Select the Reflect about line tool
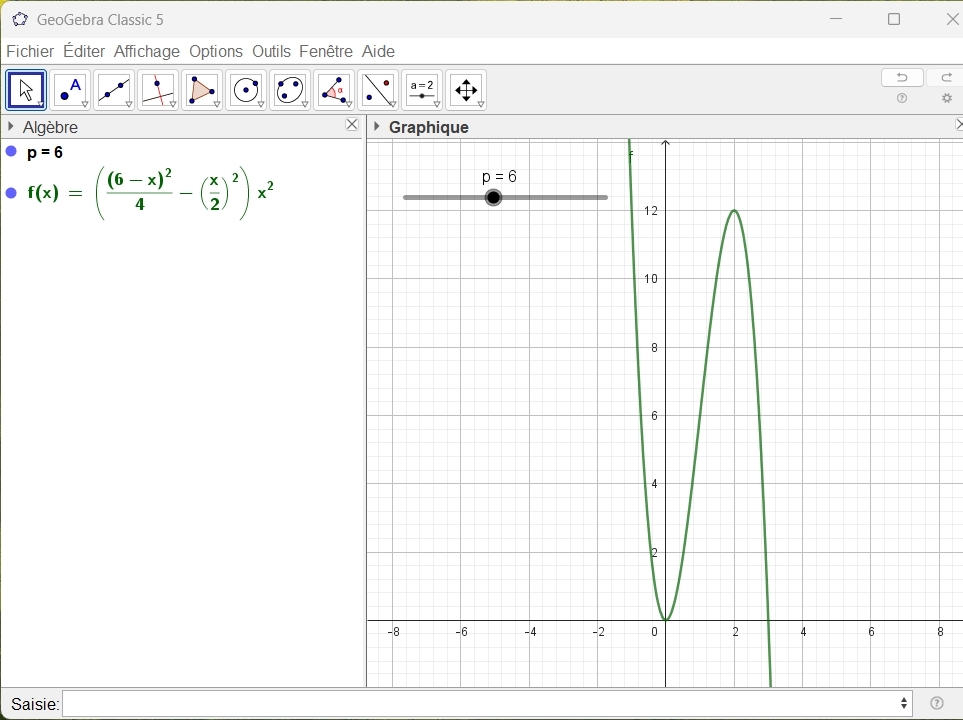This screenshot has height=720, width=963. click(378, 90)
